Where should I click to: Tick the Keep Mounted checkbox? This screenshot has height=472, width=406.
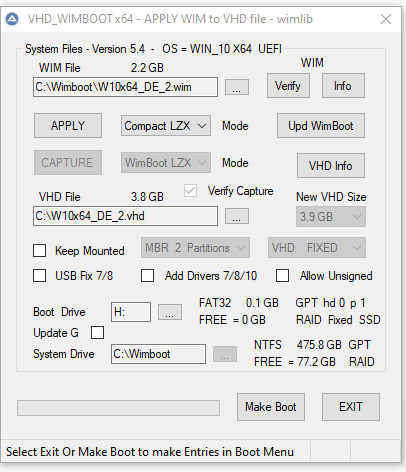coord(39,251)
